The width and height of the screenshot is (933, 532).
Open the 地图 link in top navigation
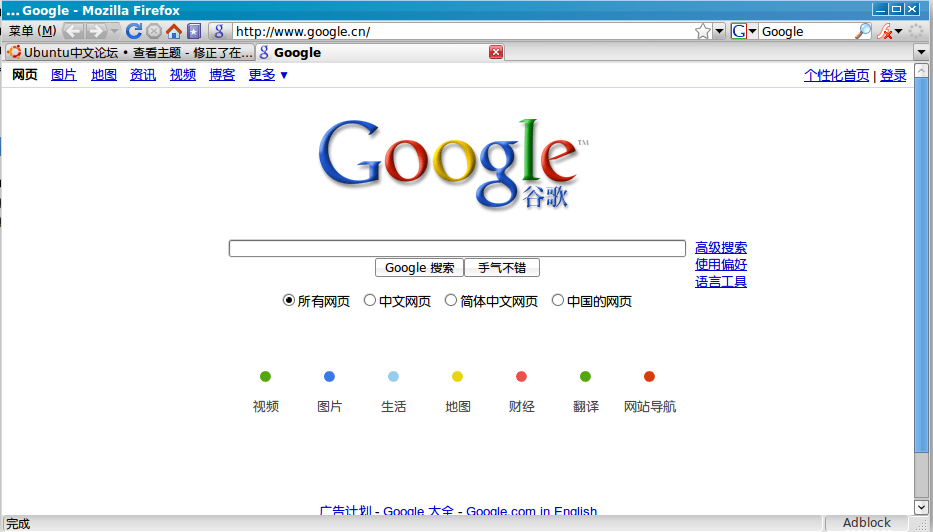pos(104,74)
